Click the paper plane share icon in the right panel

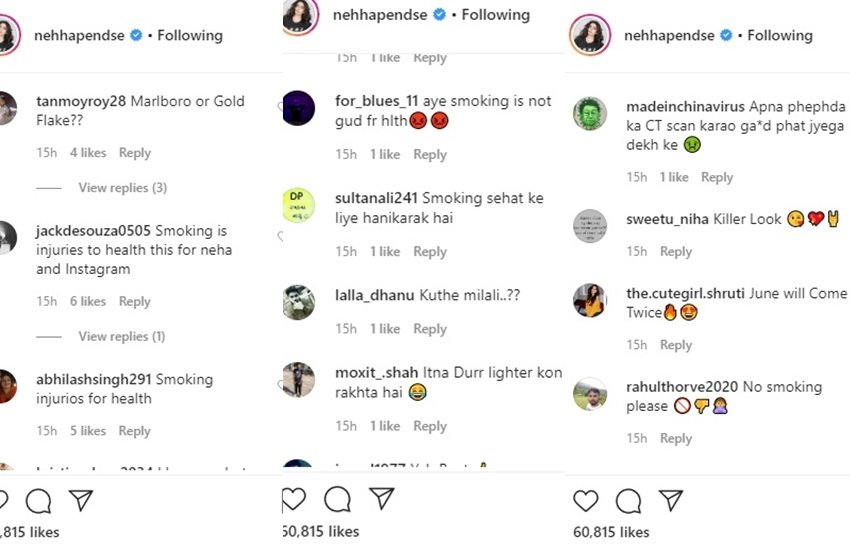click(x=671, y=501)
